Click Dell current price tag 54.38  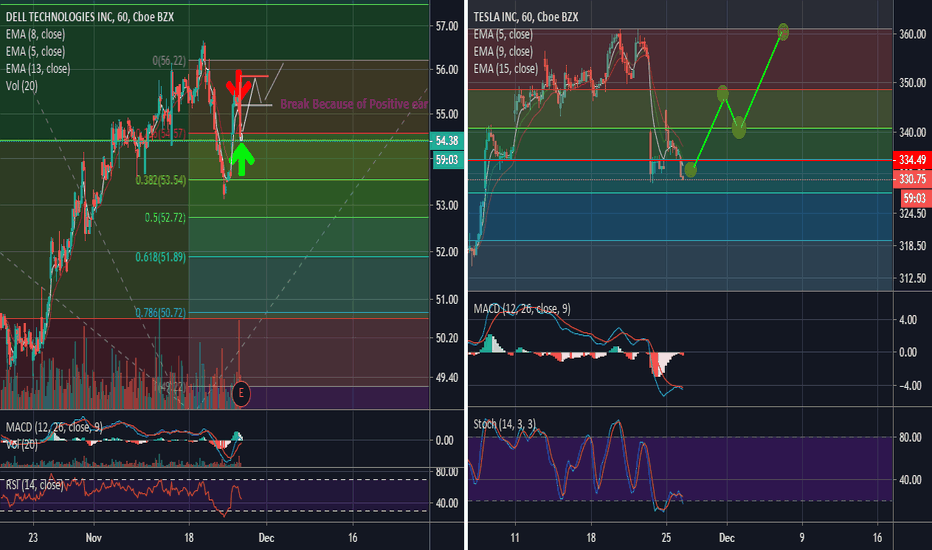[x=447, y=141]
